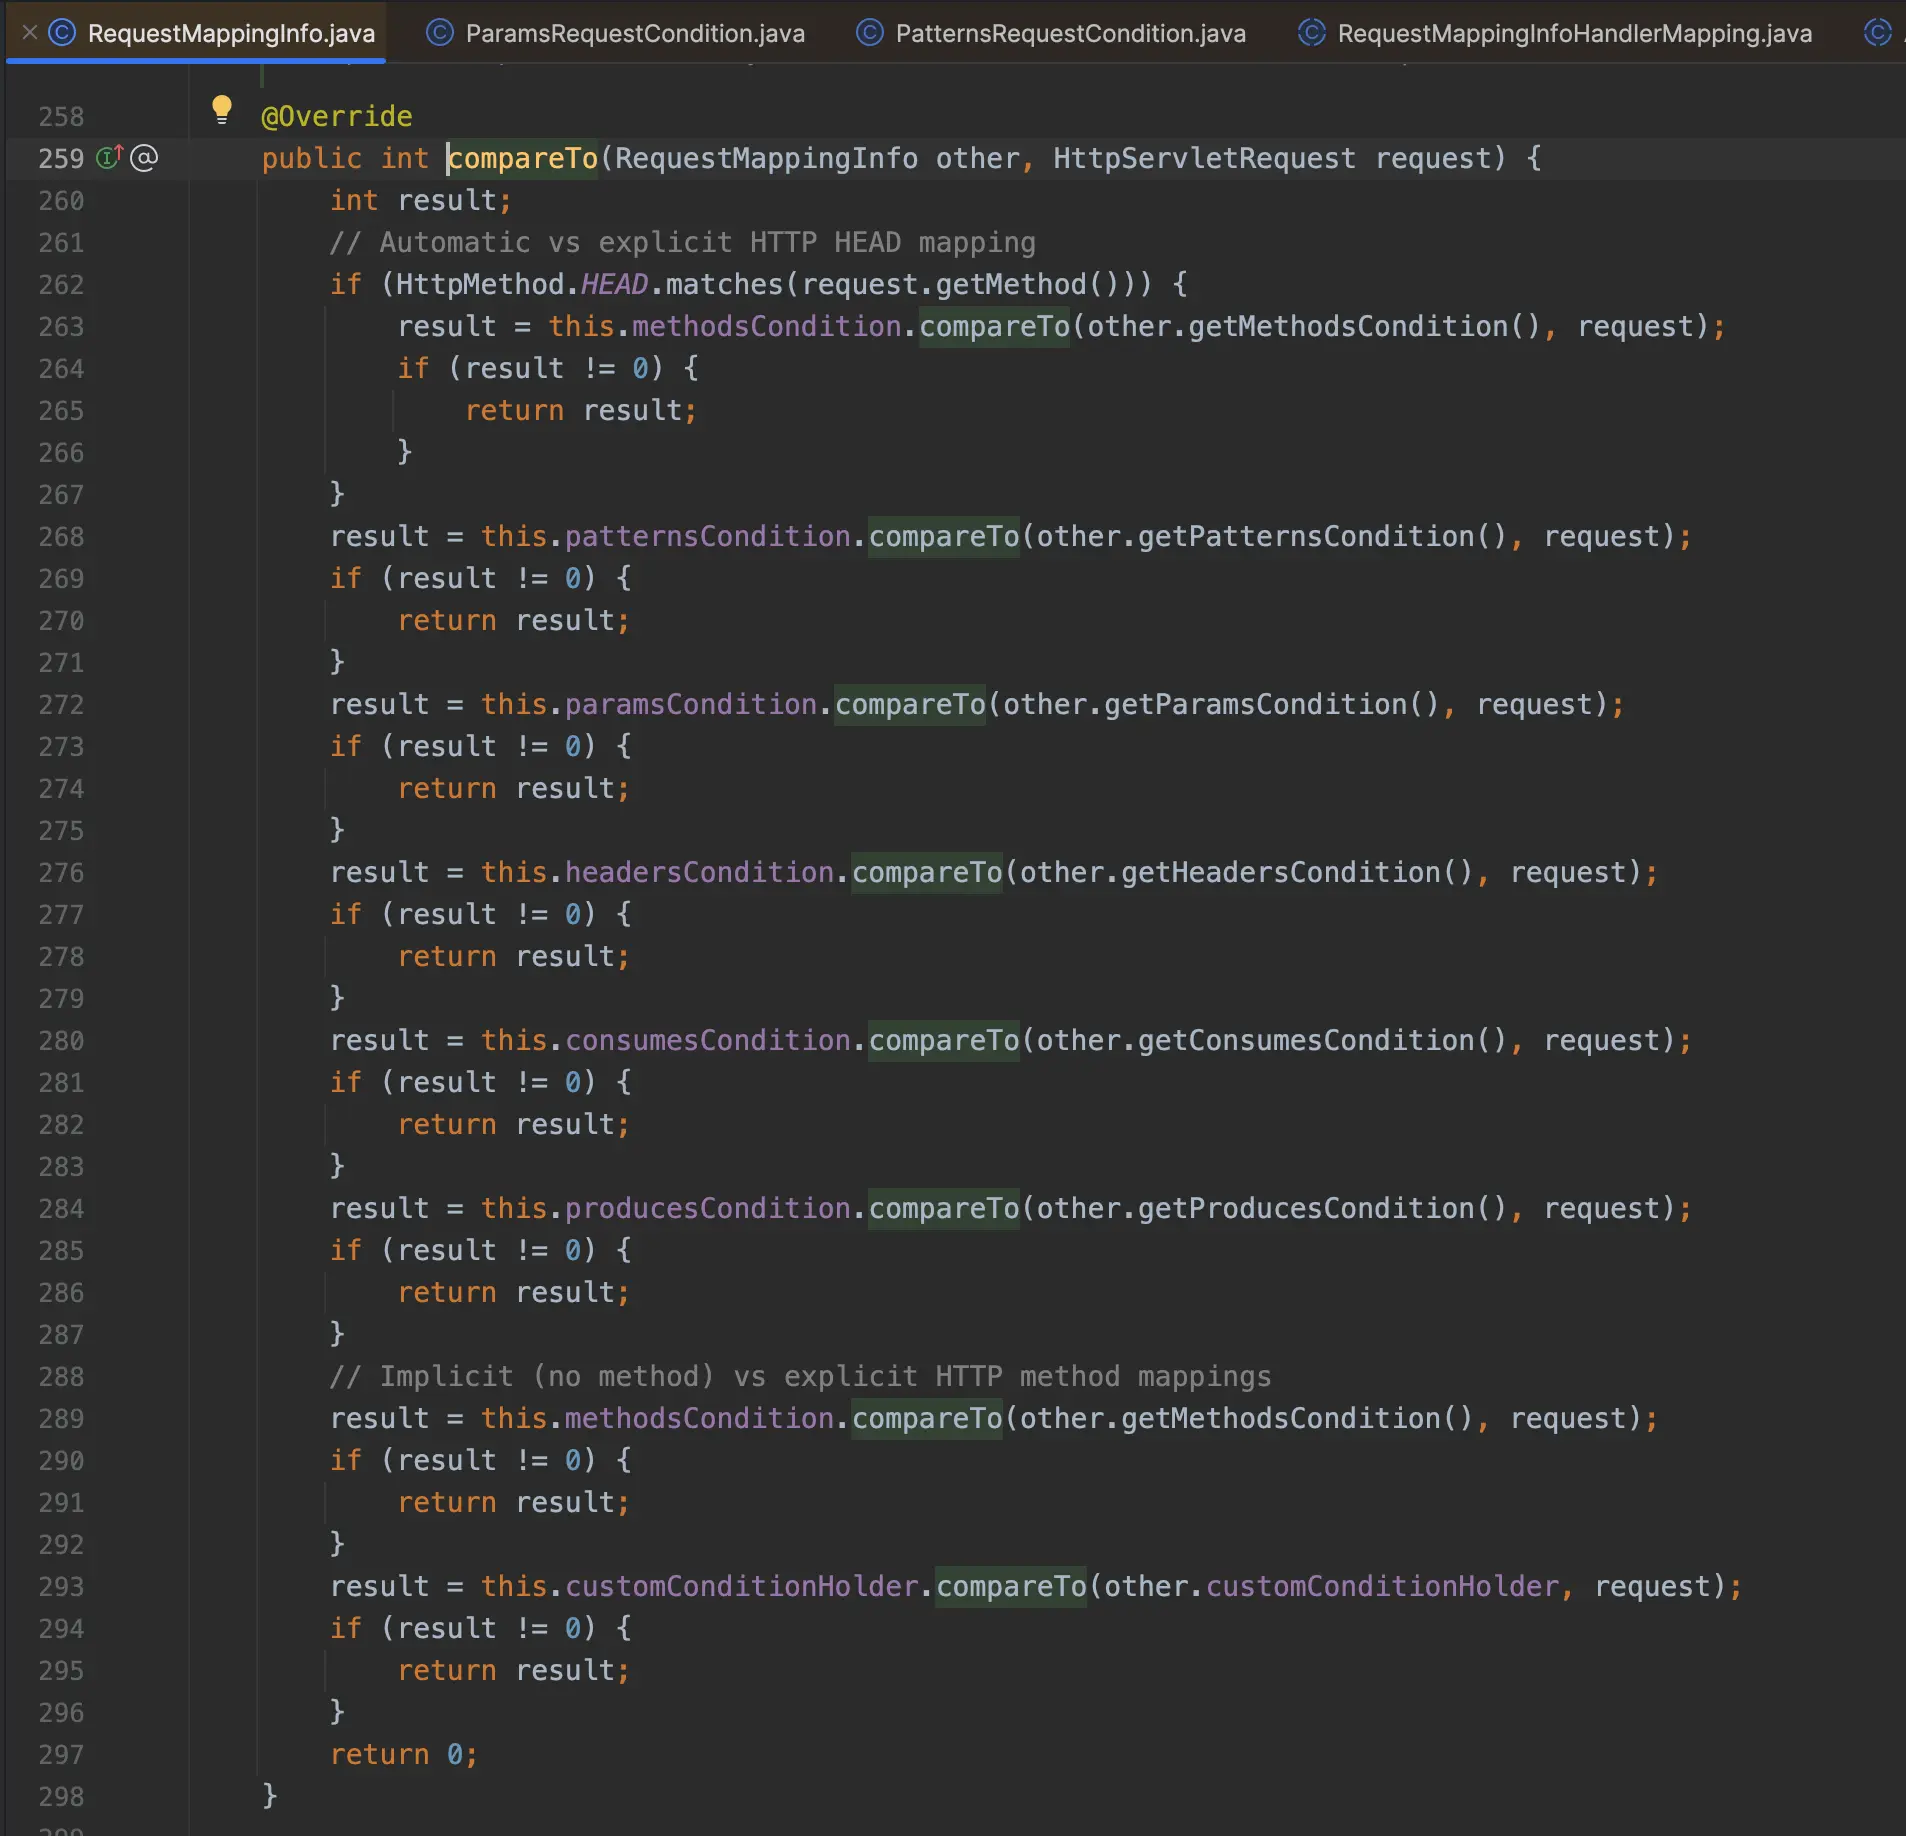The height and width of the screenshot is (1836, 1906).
Task: Click consumesCondition field on line 280
Action: tap(707, 1040)
